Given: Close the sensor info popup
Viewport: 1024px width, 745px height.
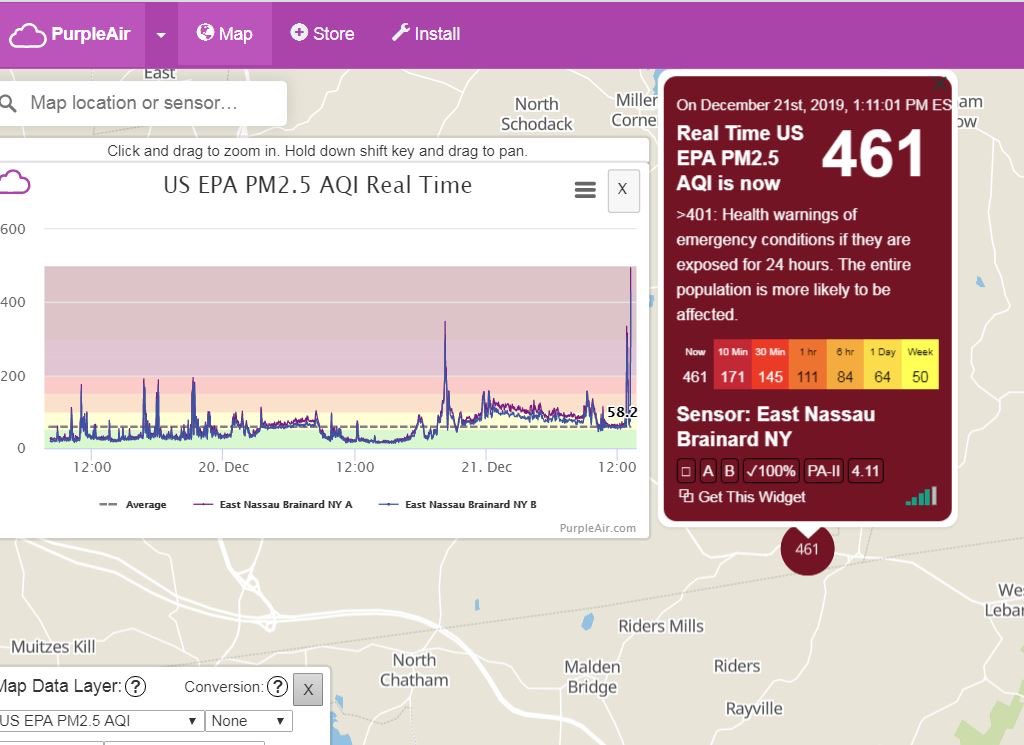Looking at the screenshot, I should 940,84.
